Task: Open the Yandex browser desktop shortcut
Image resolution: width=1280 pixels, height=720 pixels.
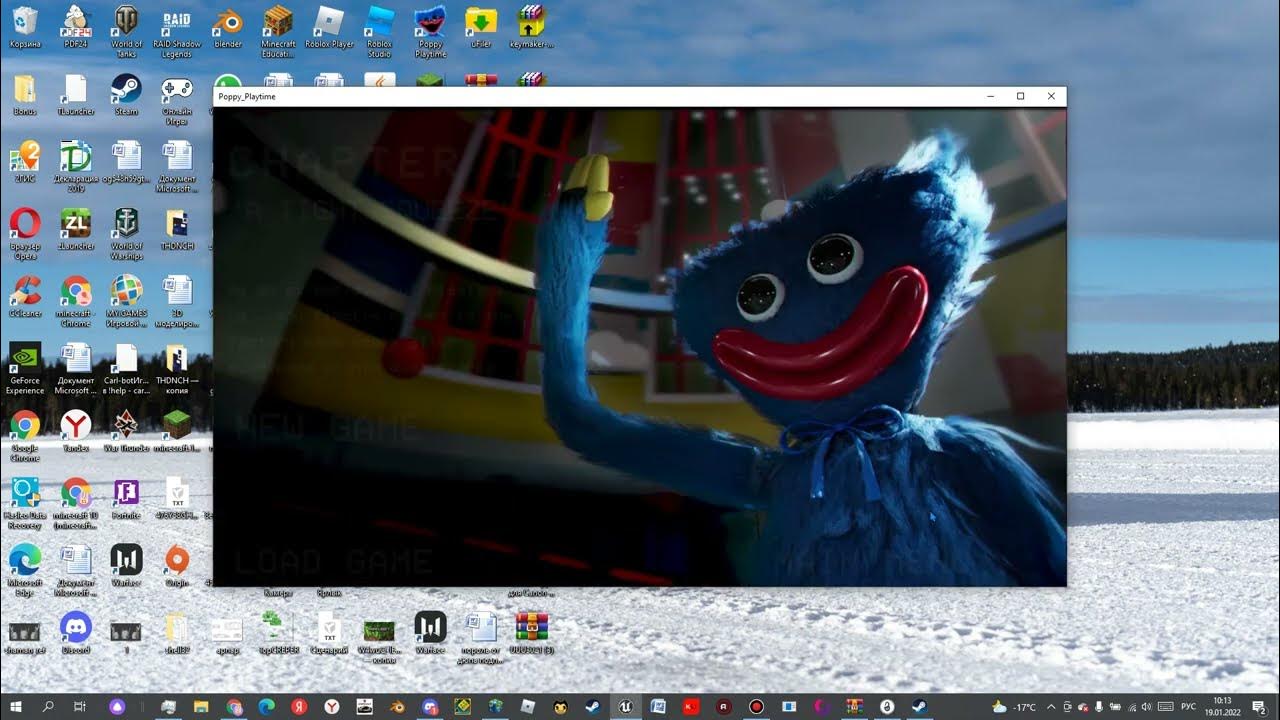Action: (x=76, y=431)
